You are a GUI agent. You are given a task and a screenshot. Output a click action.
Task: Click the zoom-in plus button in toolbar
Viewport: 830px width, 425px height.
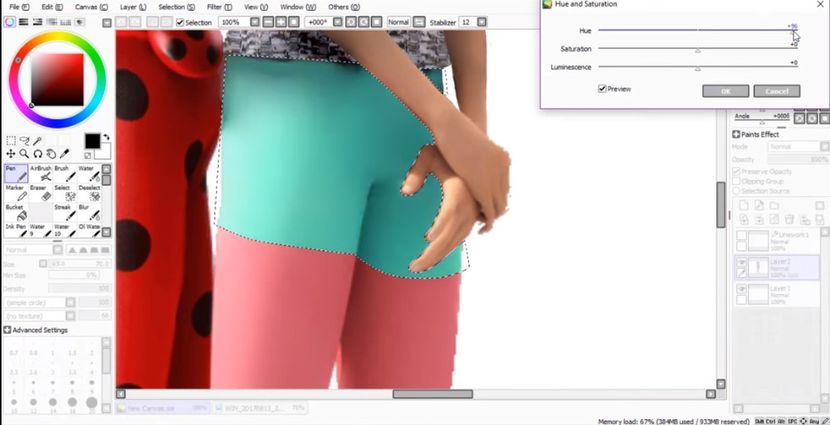pyautogui.click(x=281, y=22)
